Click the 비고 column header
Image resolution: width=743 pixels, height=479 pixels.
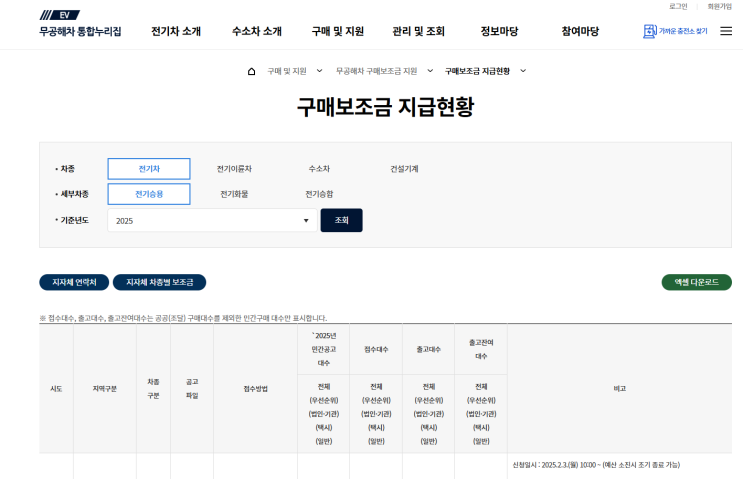pyautogui.click(x=620, y=389)
